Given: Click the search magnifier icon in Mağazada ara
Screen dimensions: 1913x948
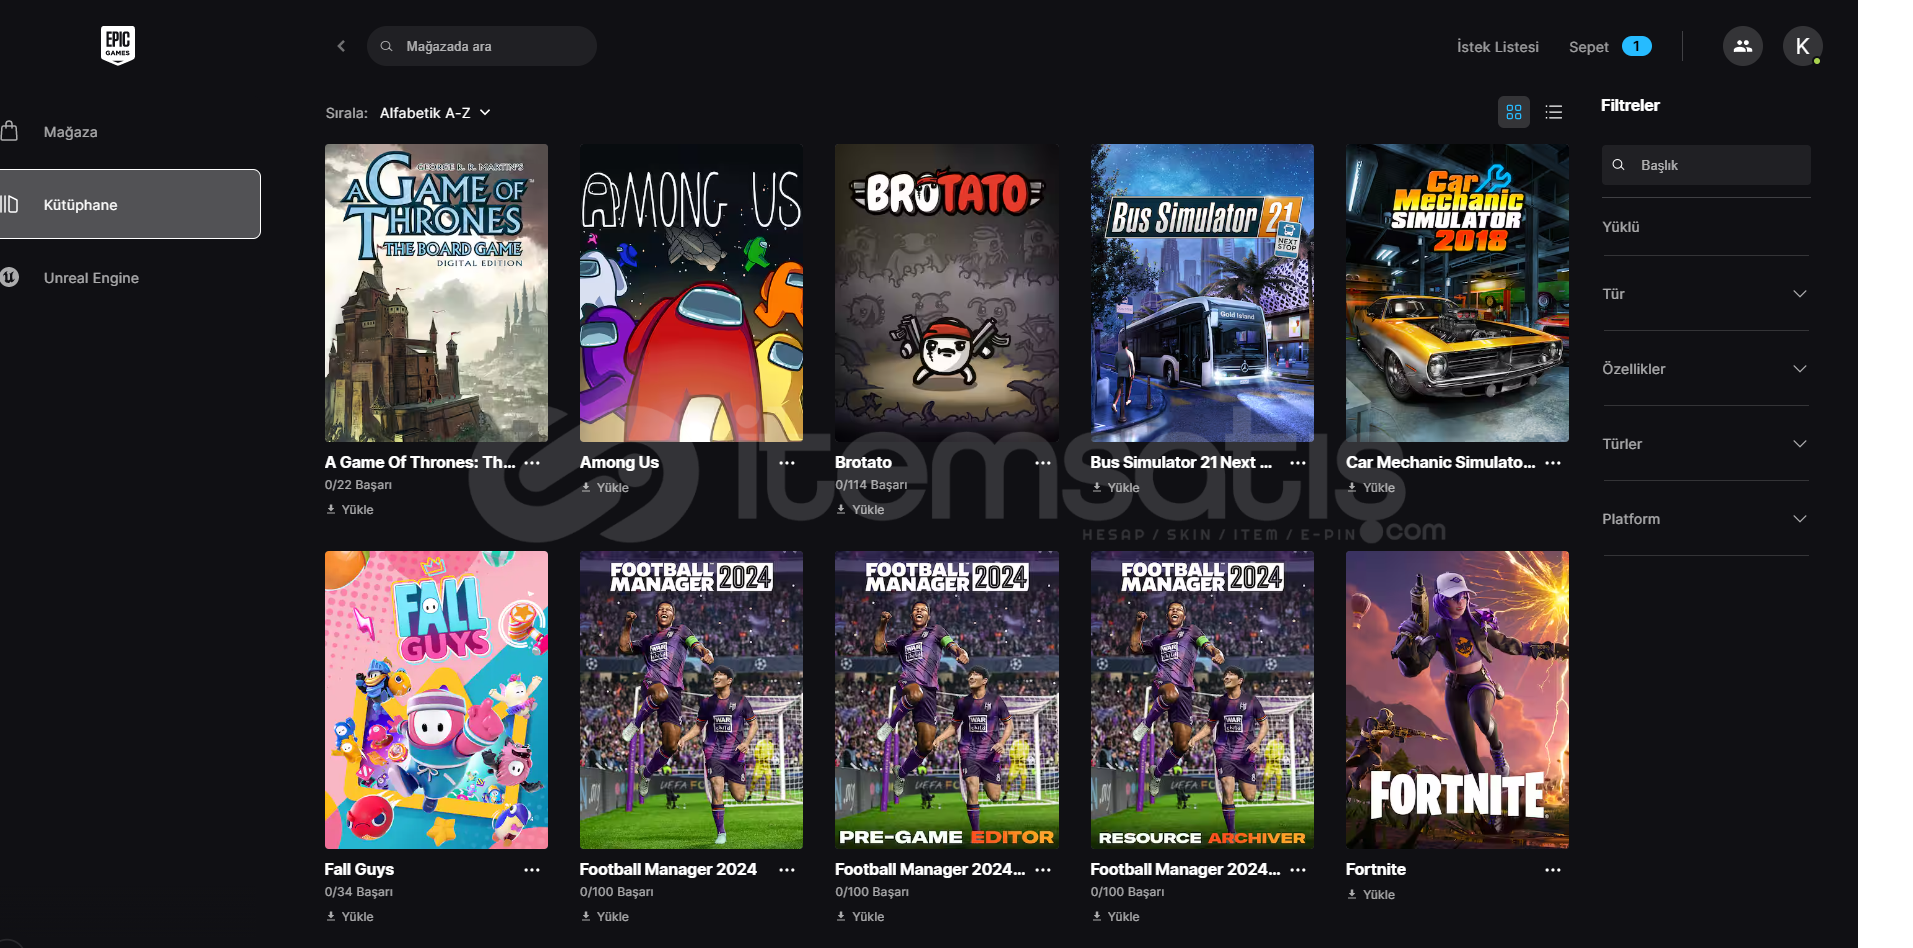Looking at the screenshot, I should click(x=386, y=46).
